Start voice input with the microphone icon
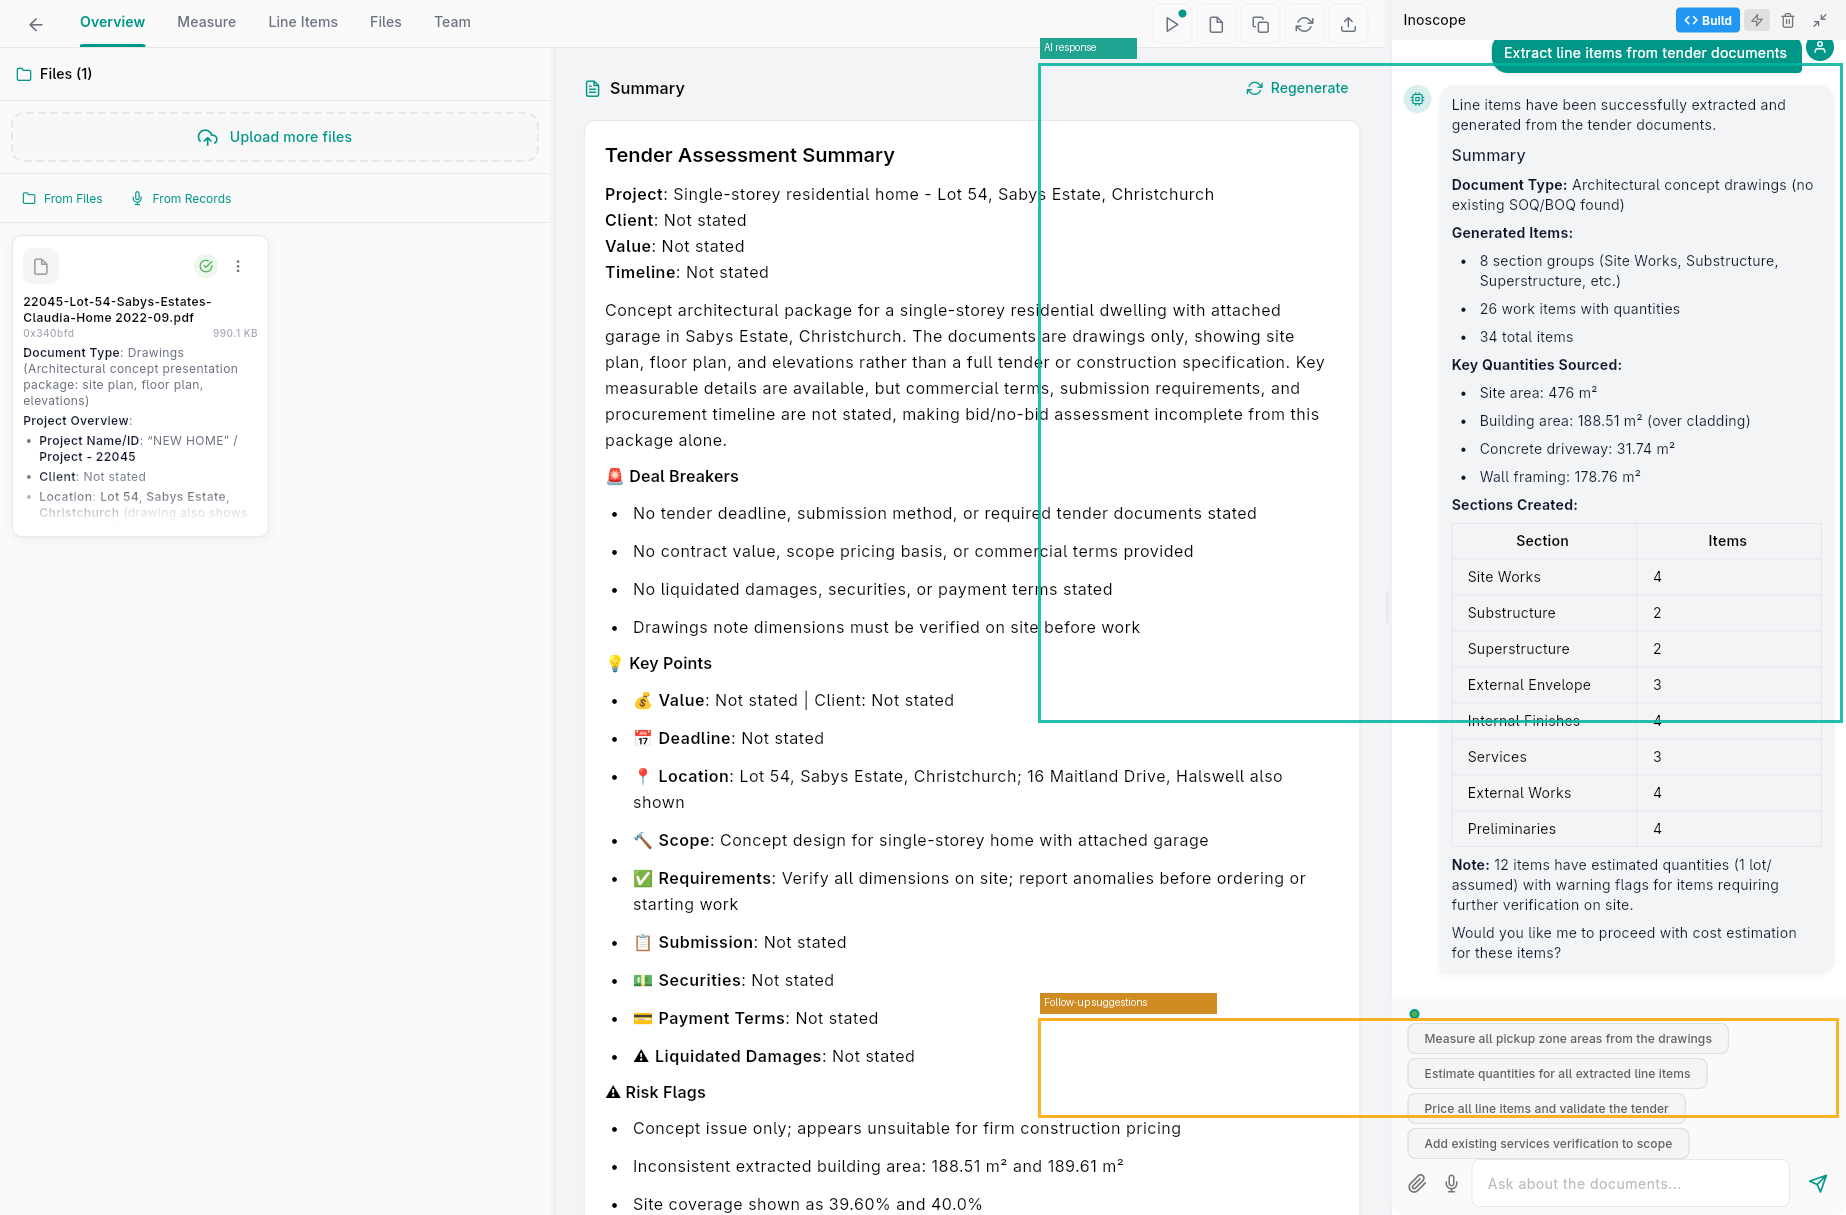The image size is (1846, 1215). [1451, 1183]
